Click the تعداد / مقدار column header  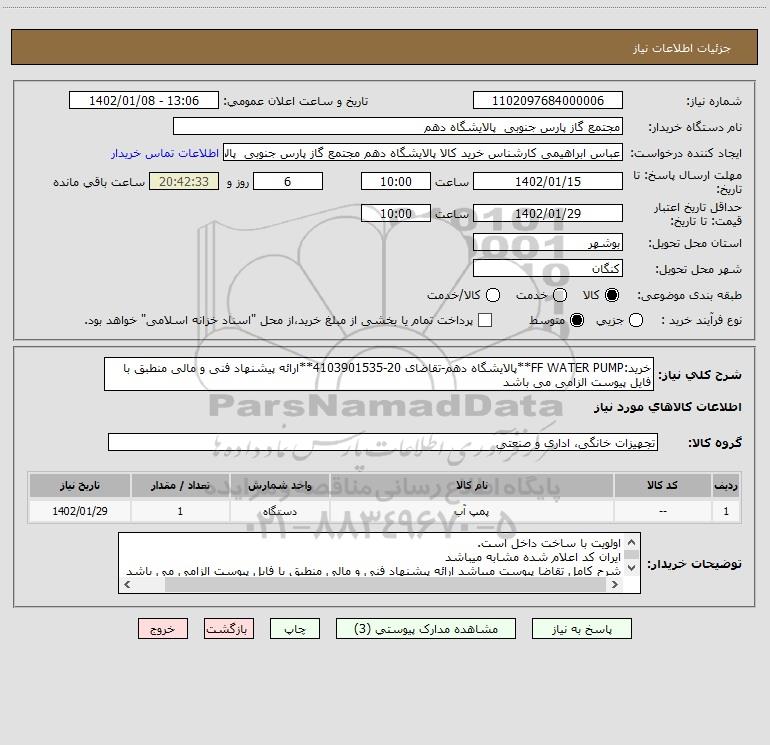click(180, 486)
